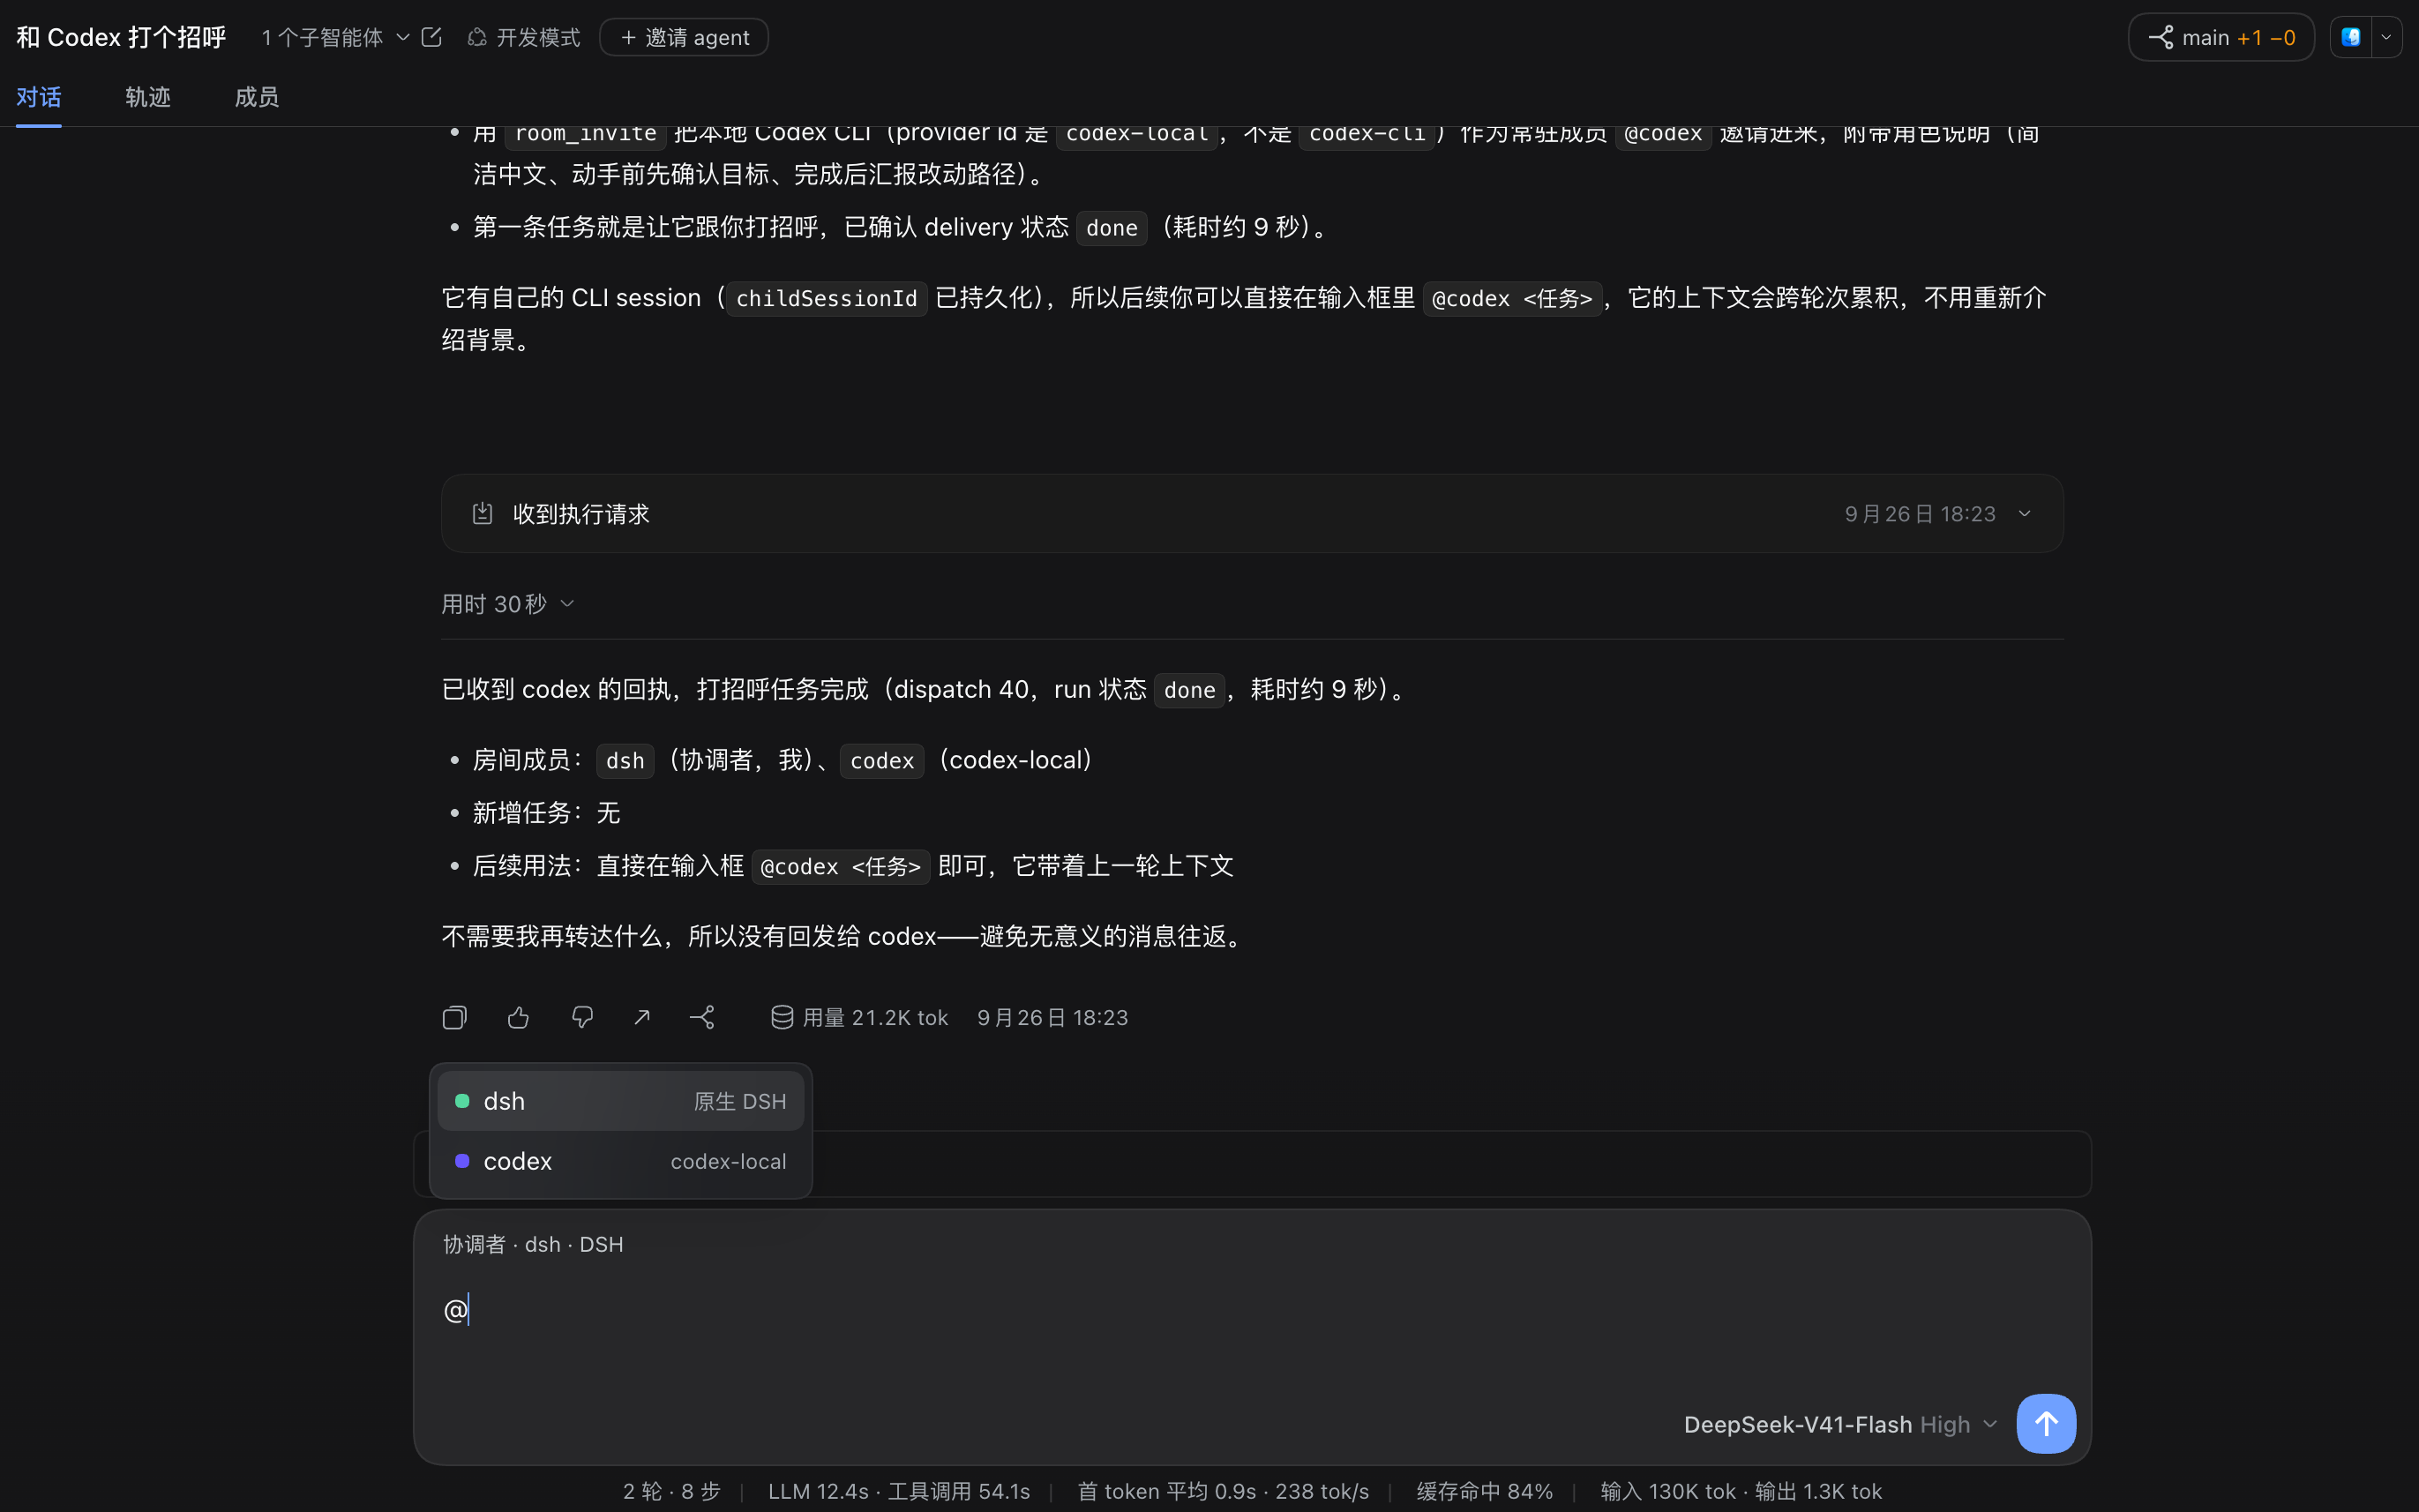The image size is (2419, 1512).
Task: Send message with blue arrow button
Action: [2046, 1424]
